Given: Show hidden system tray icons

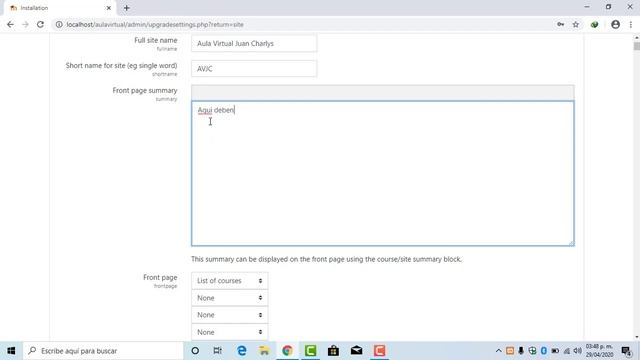Looking at the screenshot, I should [x=498, y=351].
